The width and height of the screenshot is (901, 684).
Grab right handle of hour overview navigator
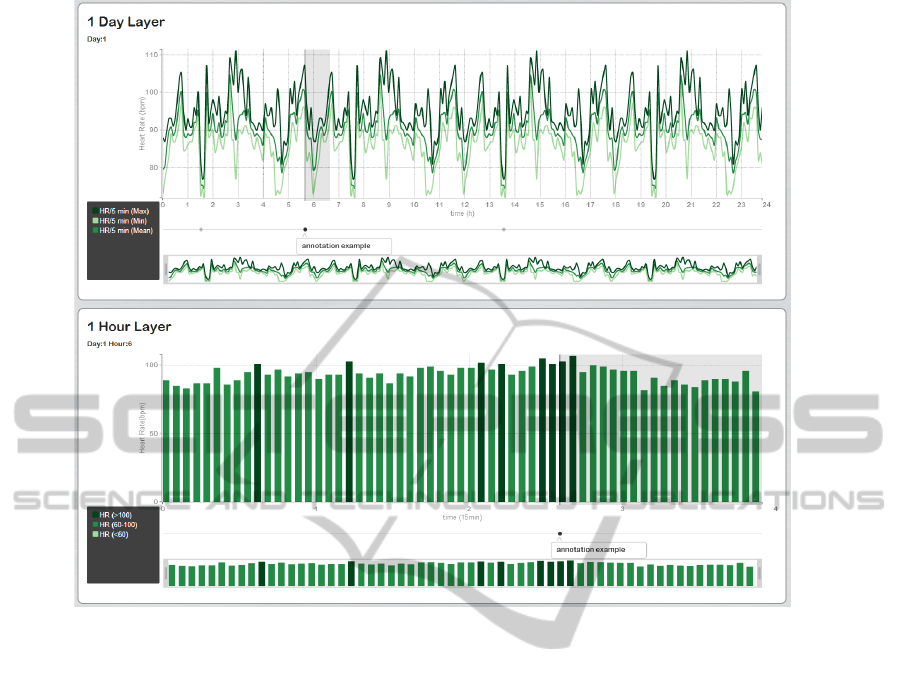click(x=759, y=573)
